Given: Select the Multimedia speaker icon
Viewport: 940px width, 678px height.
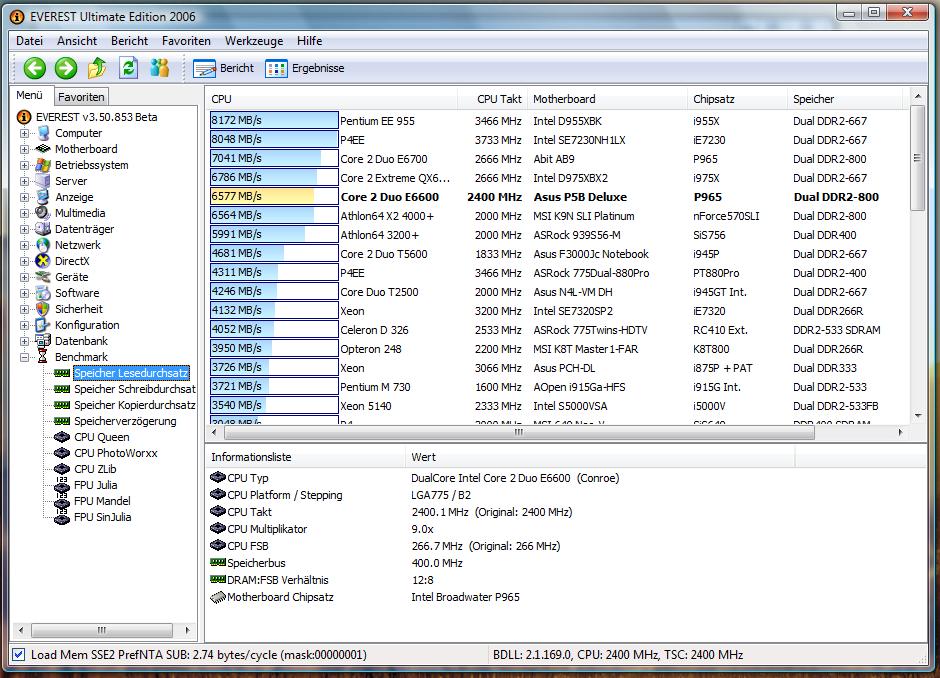Looking at the screenshot, I should click(43, 213).
